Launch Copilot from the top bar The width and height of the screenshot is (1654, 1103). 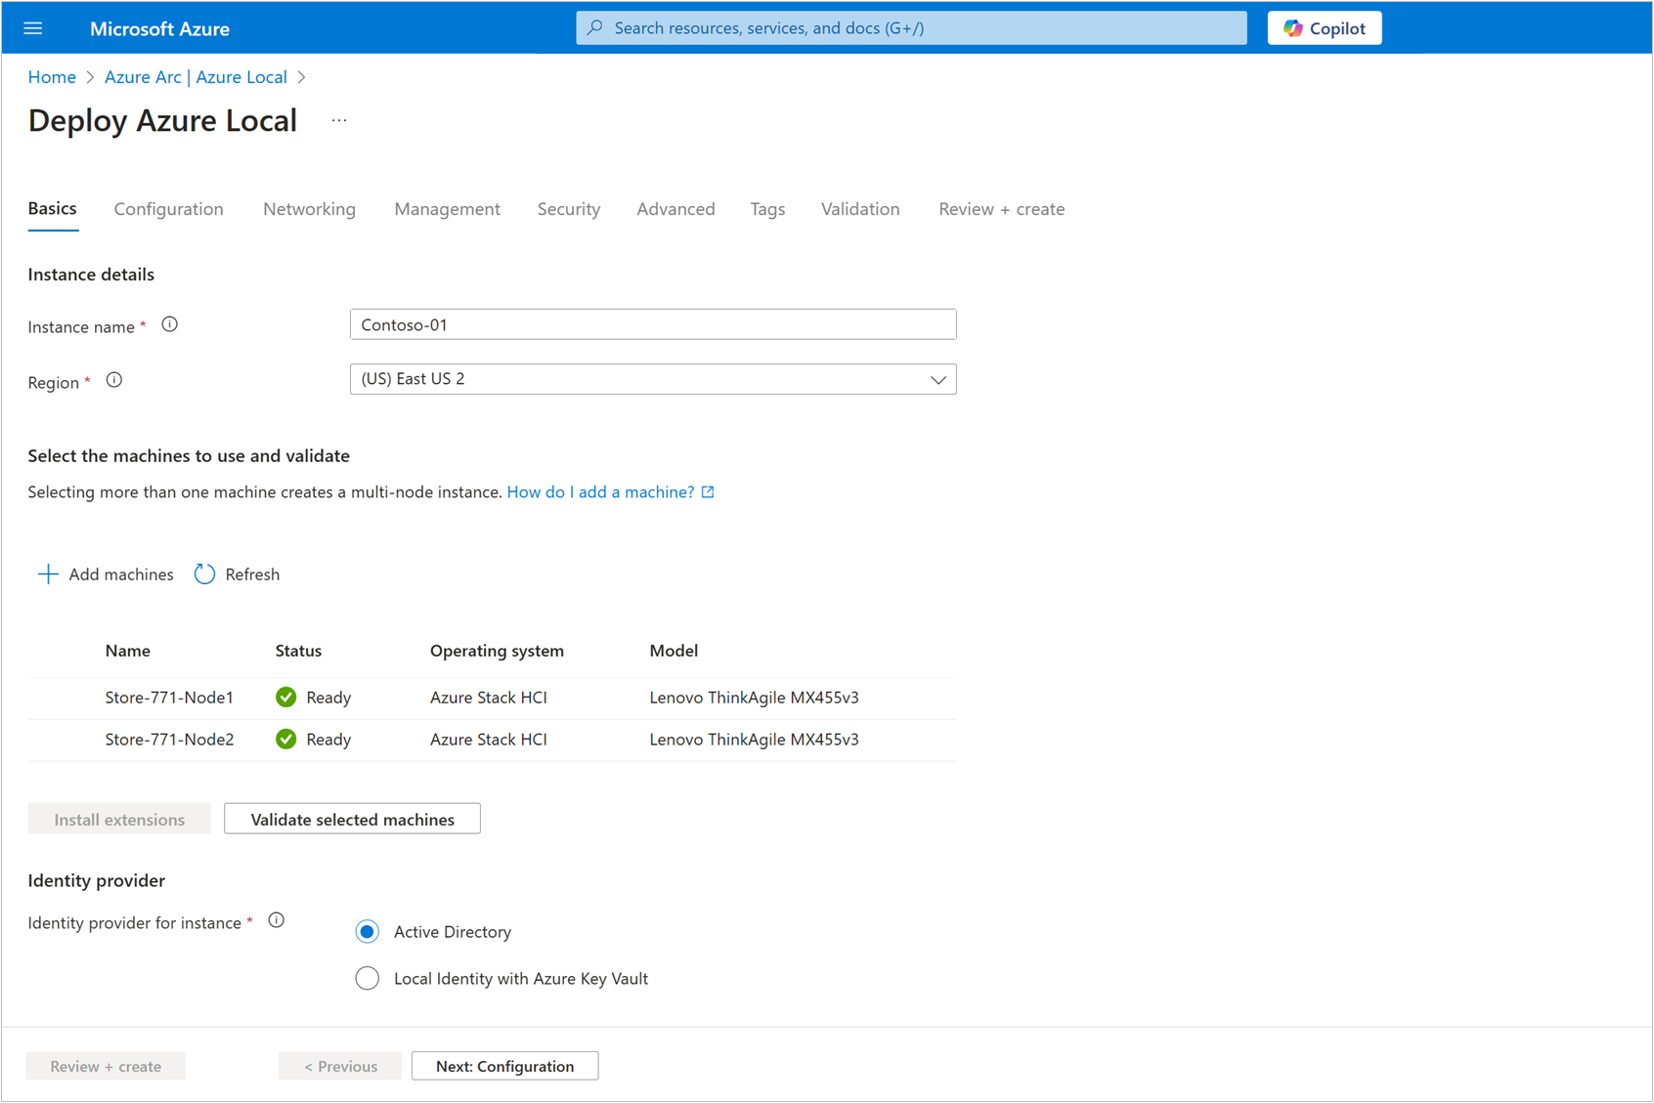tap(1324, 27)
